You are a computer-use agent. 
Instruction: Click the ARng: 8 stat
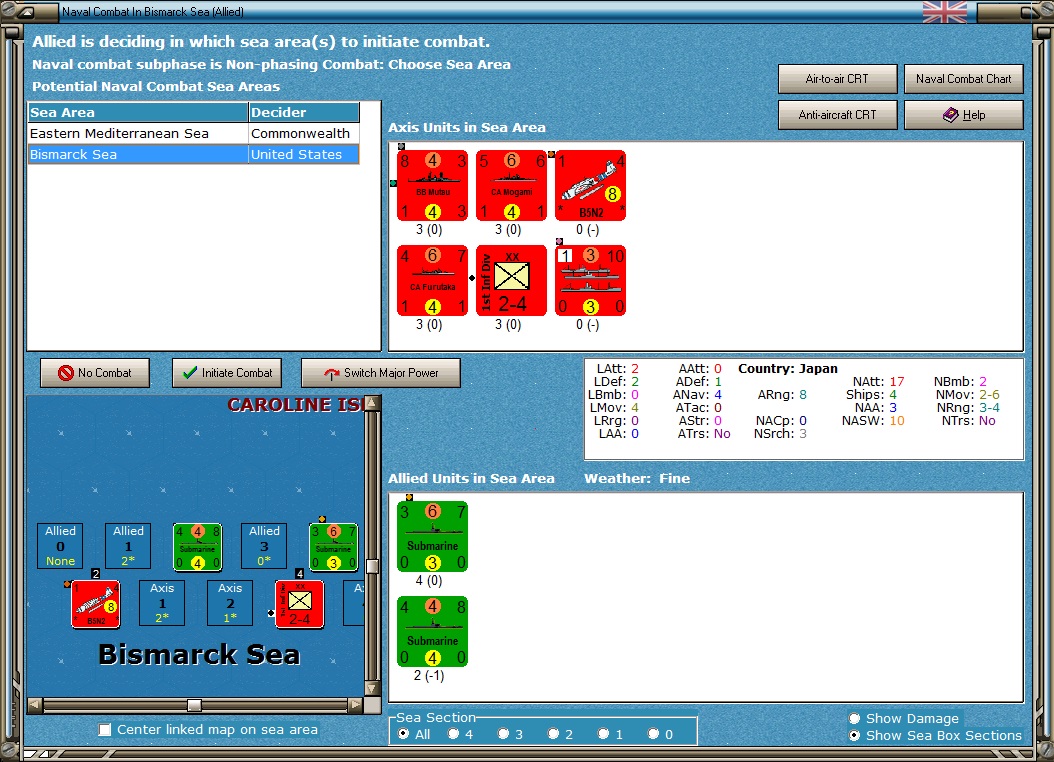click(x=782, y=394)
